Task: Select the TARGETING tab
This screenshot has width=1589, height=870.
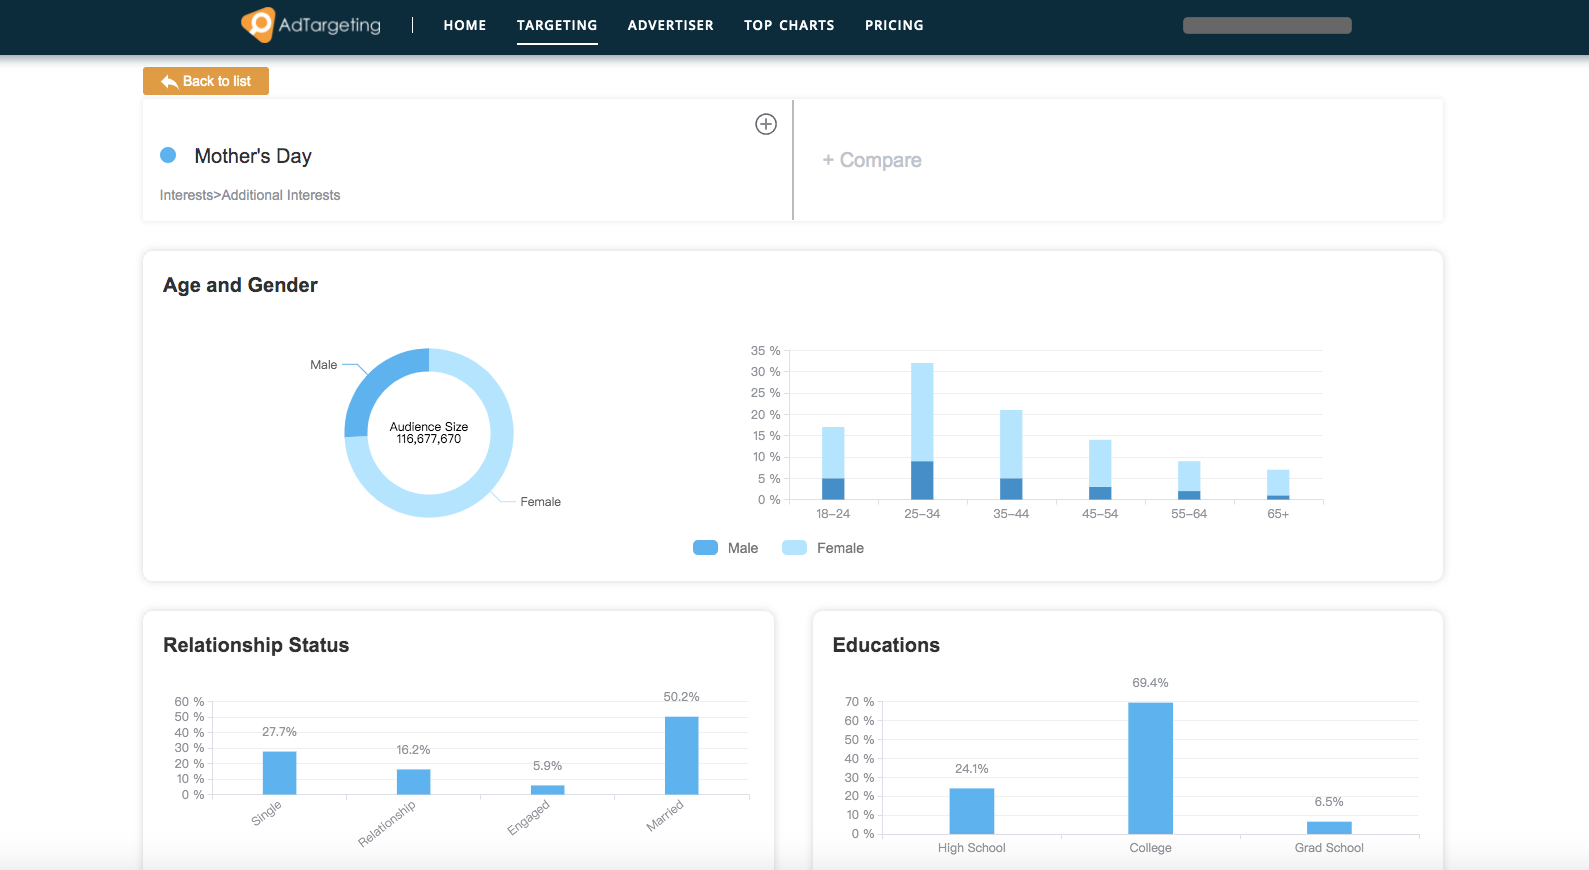Action: pyautogui.click(x=557, y=25)
